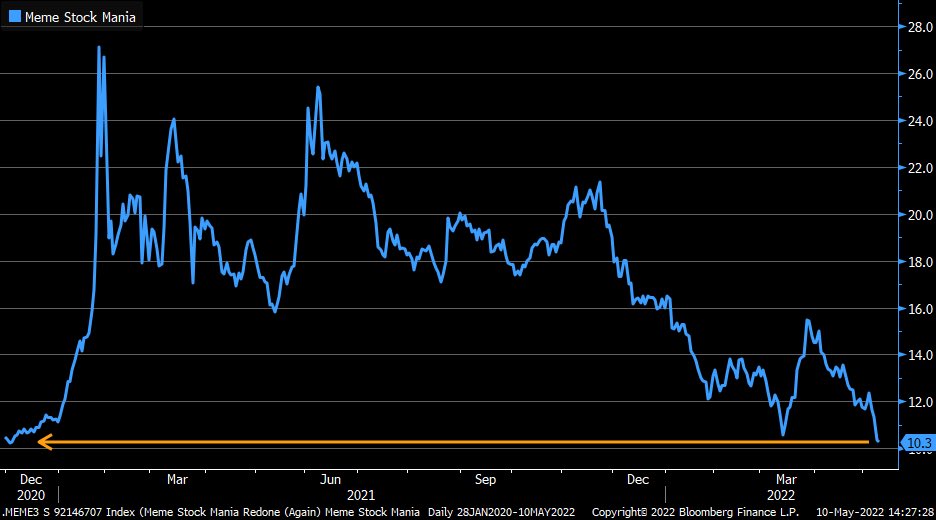Click the 18.0 y-axis label
This screenshot has height=520, width=936.
coord(920,262)
